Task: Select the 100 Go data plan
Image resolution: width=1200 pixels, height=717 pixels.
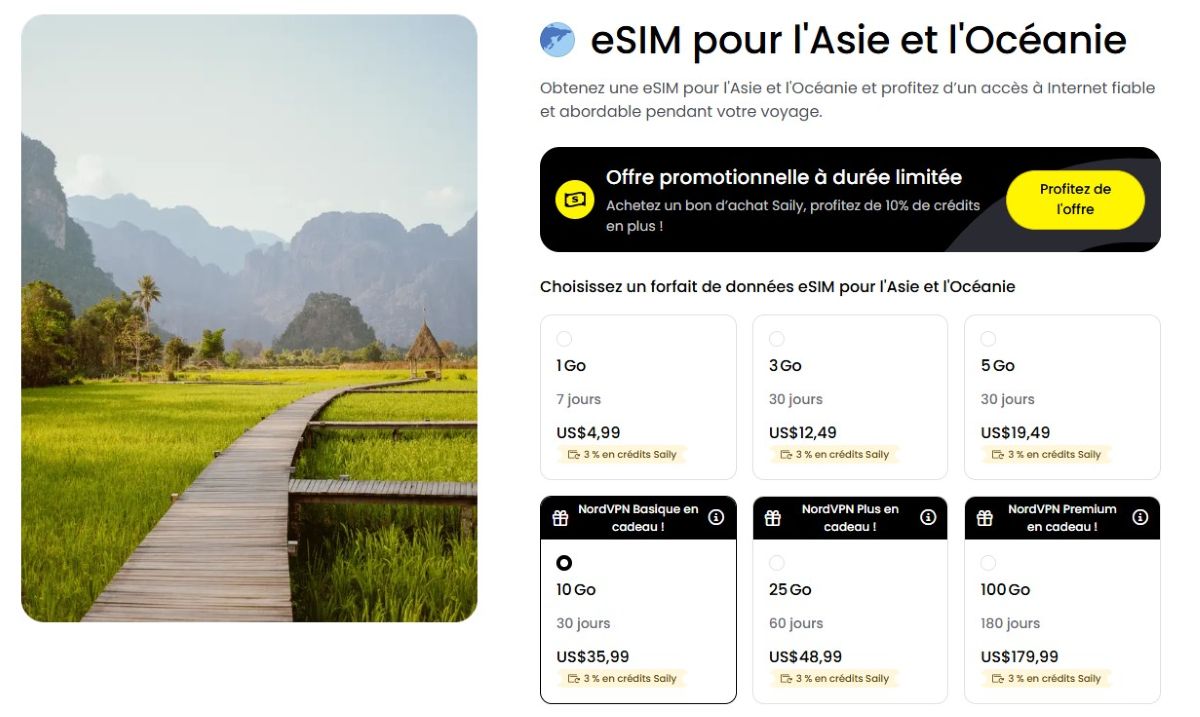Action: [x=988, y=562]
